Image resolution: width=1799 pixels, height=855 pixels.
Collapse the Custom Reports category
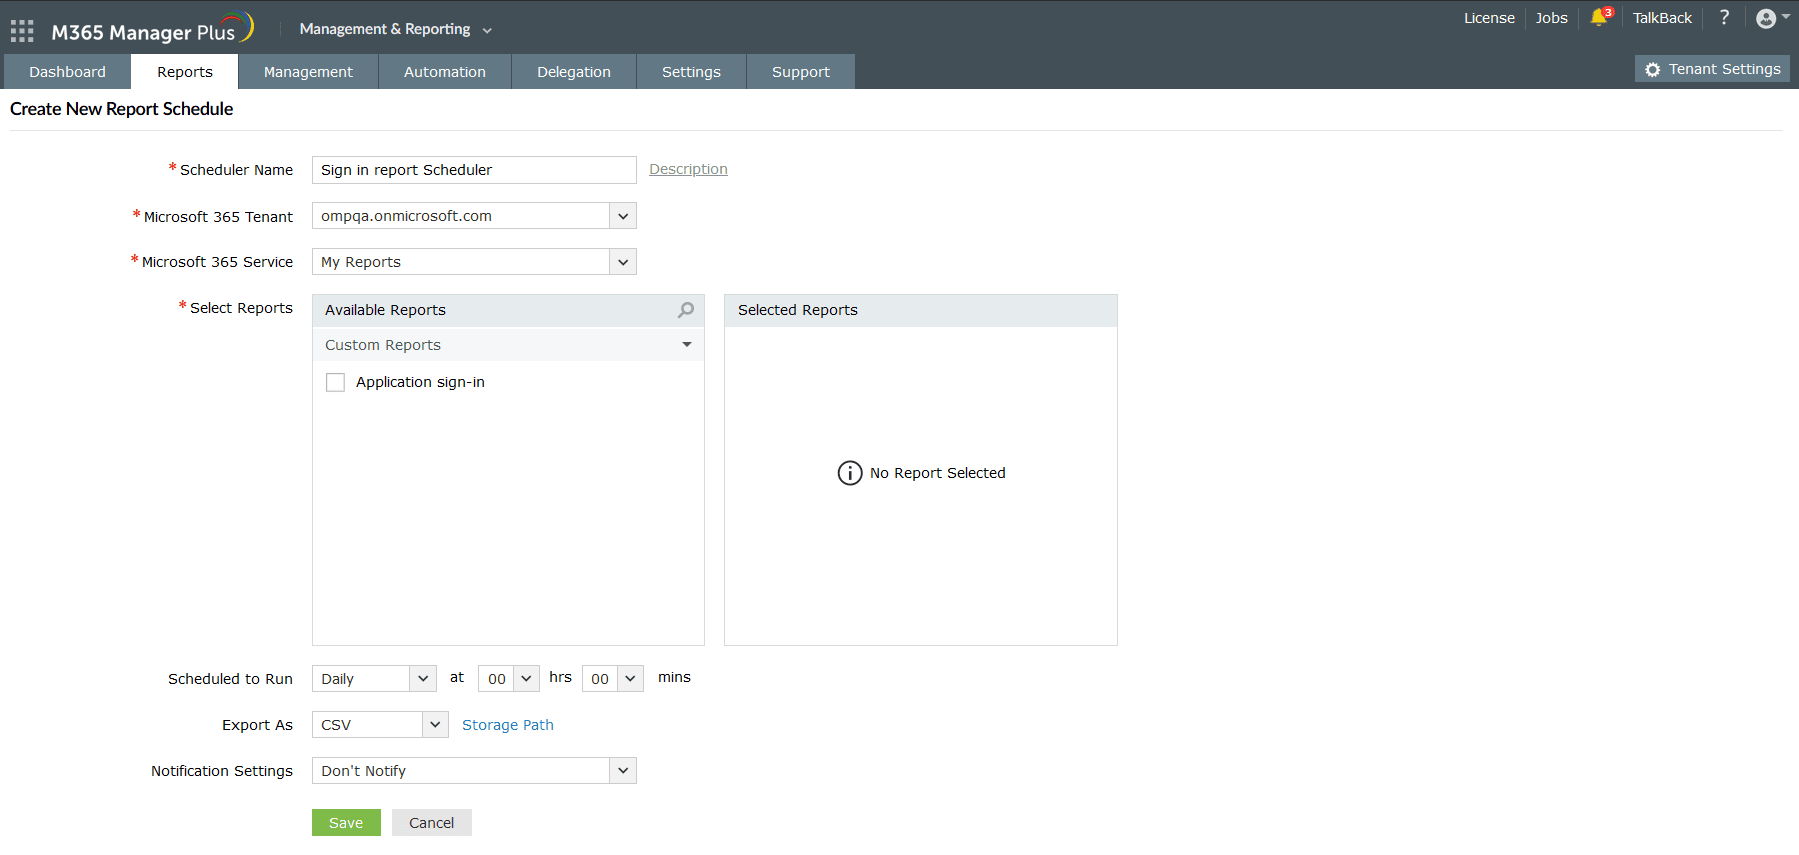point(508,345)
